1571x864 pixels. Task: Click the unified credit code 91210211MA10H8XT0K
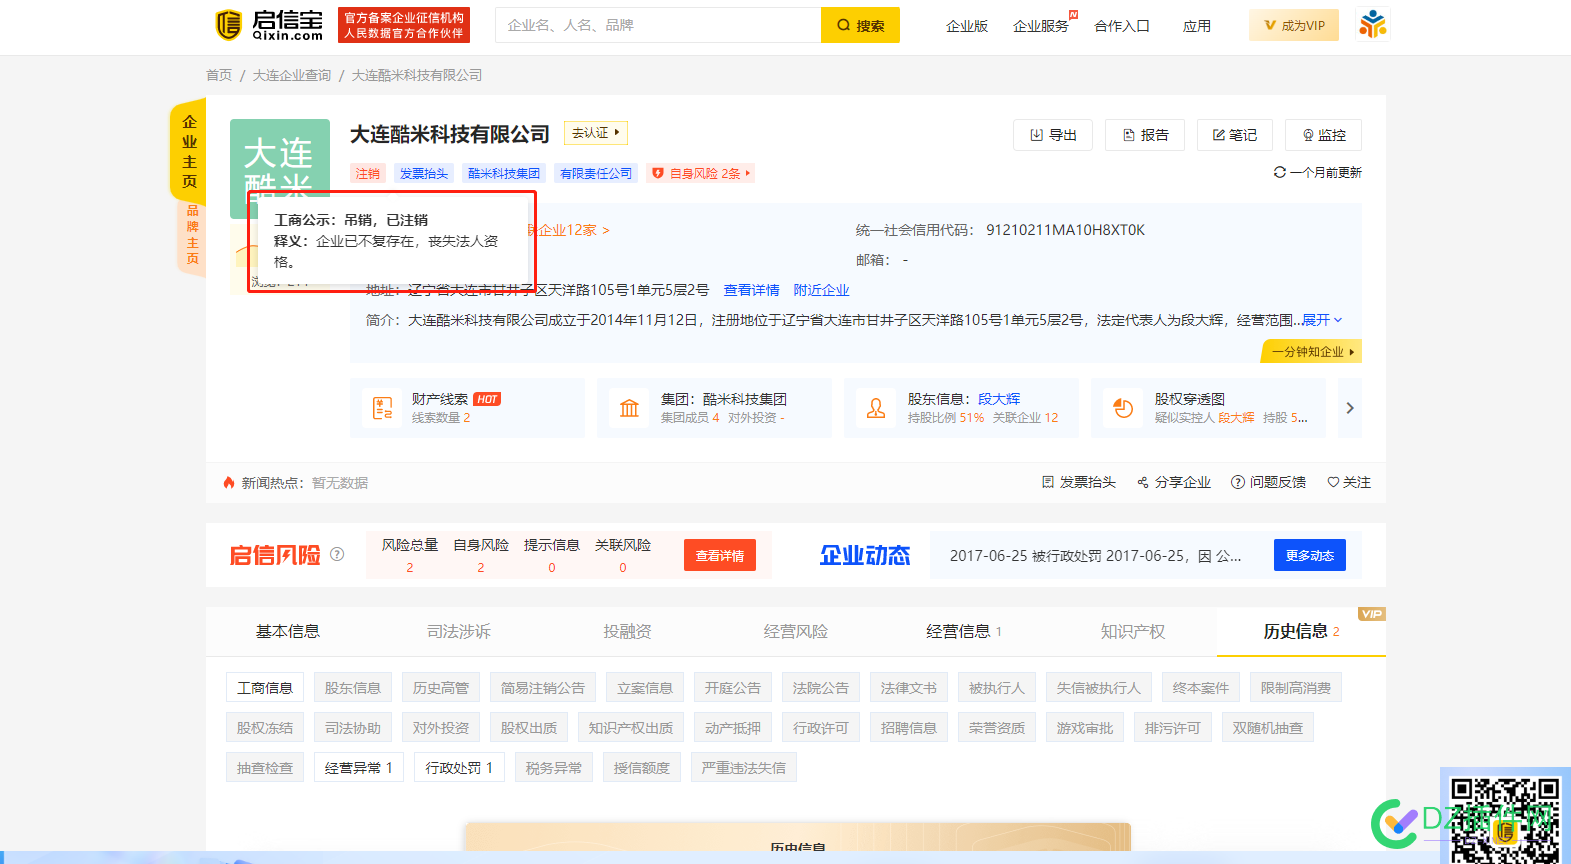coord(1065,230)
